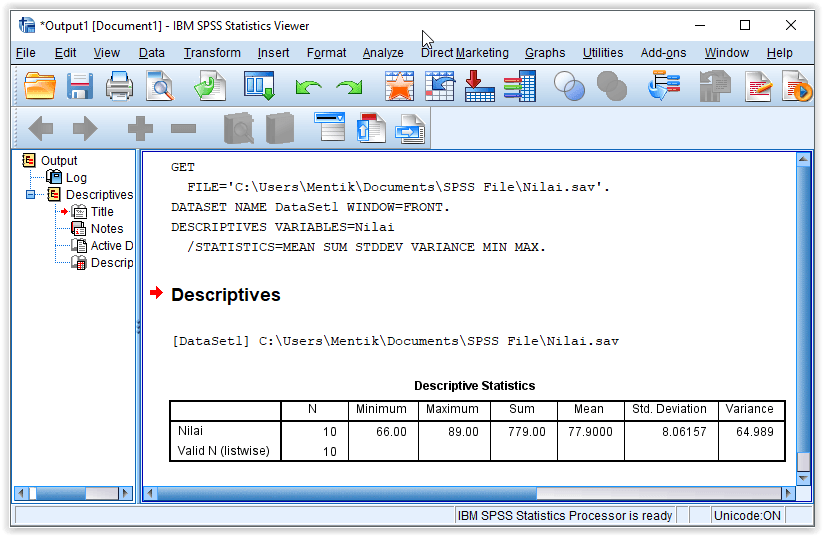
Task: Click the Select last output circles icon
Action: pos(569,86)
